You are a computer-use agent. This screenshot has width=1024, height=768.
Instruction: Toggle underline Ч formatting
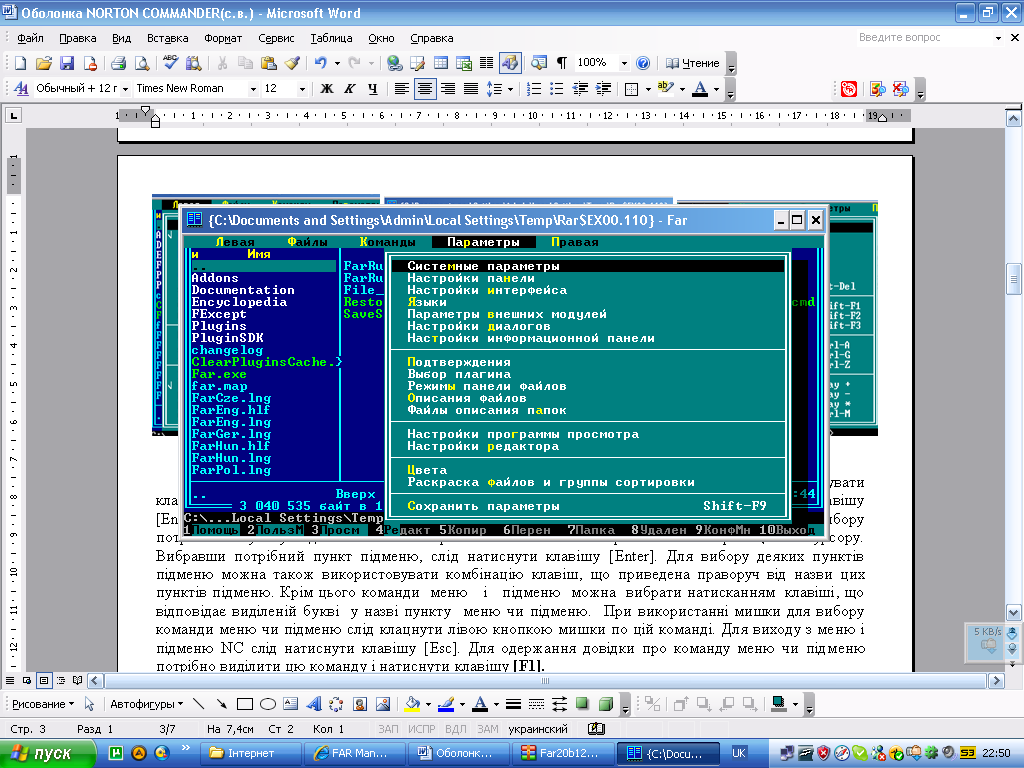click(x=372, y=89)
